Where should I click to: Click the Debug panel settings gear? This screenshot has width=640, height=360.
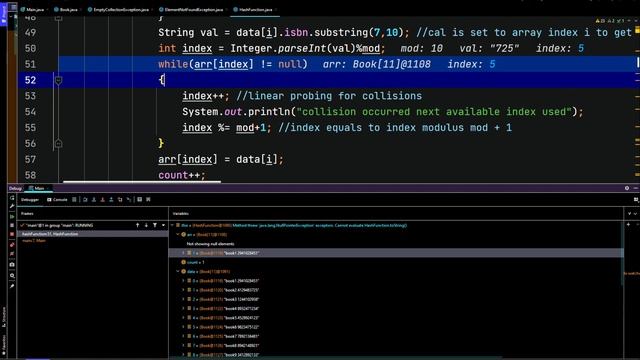pyautogui.click(x=627, y=188)
